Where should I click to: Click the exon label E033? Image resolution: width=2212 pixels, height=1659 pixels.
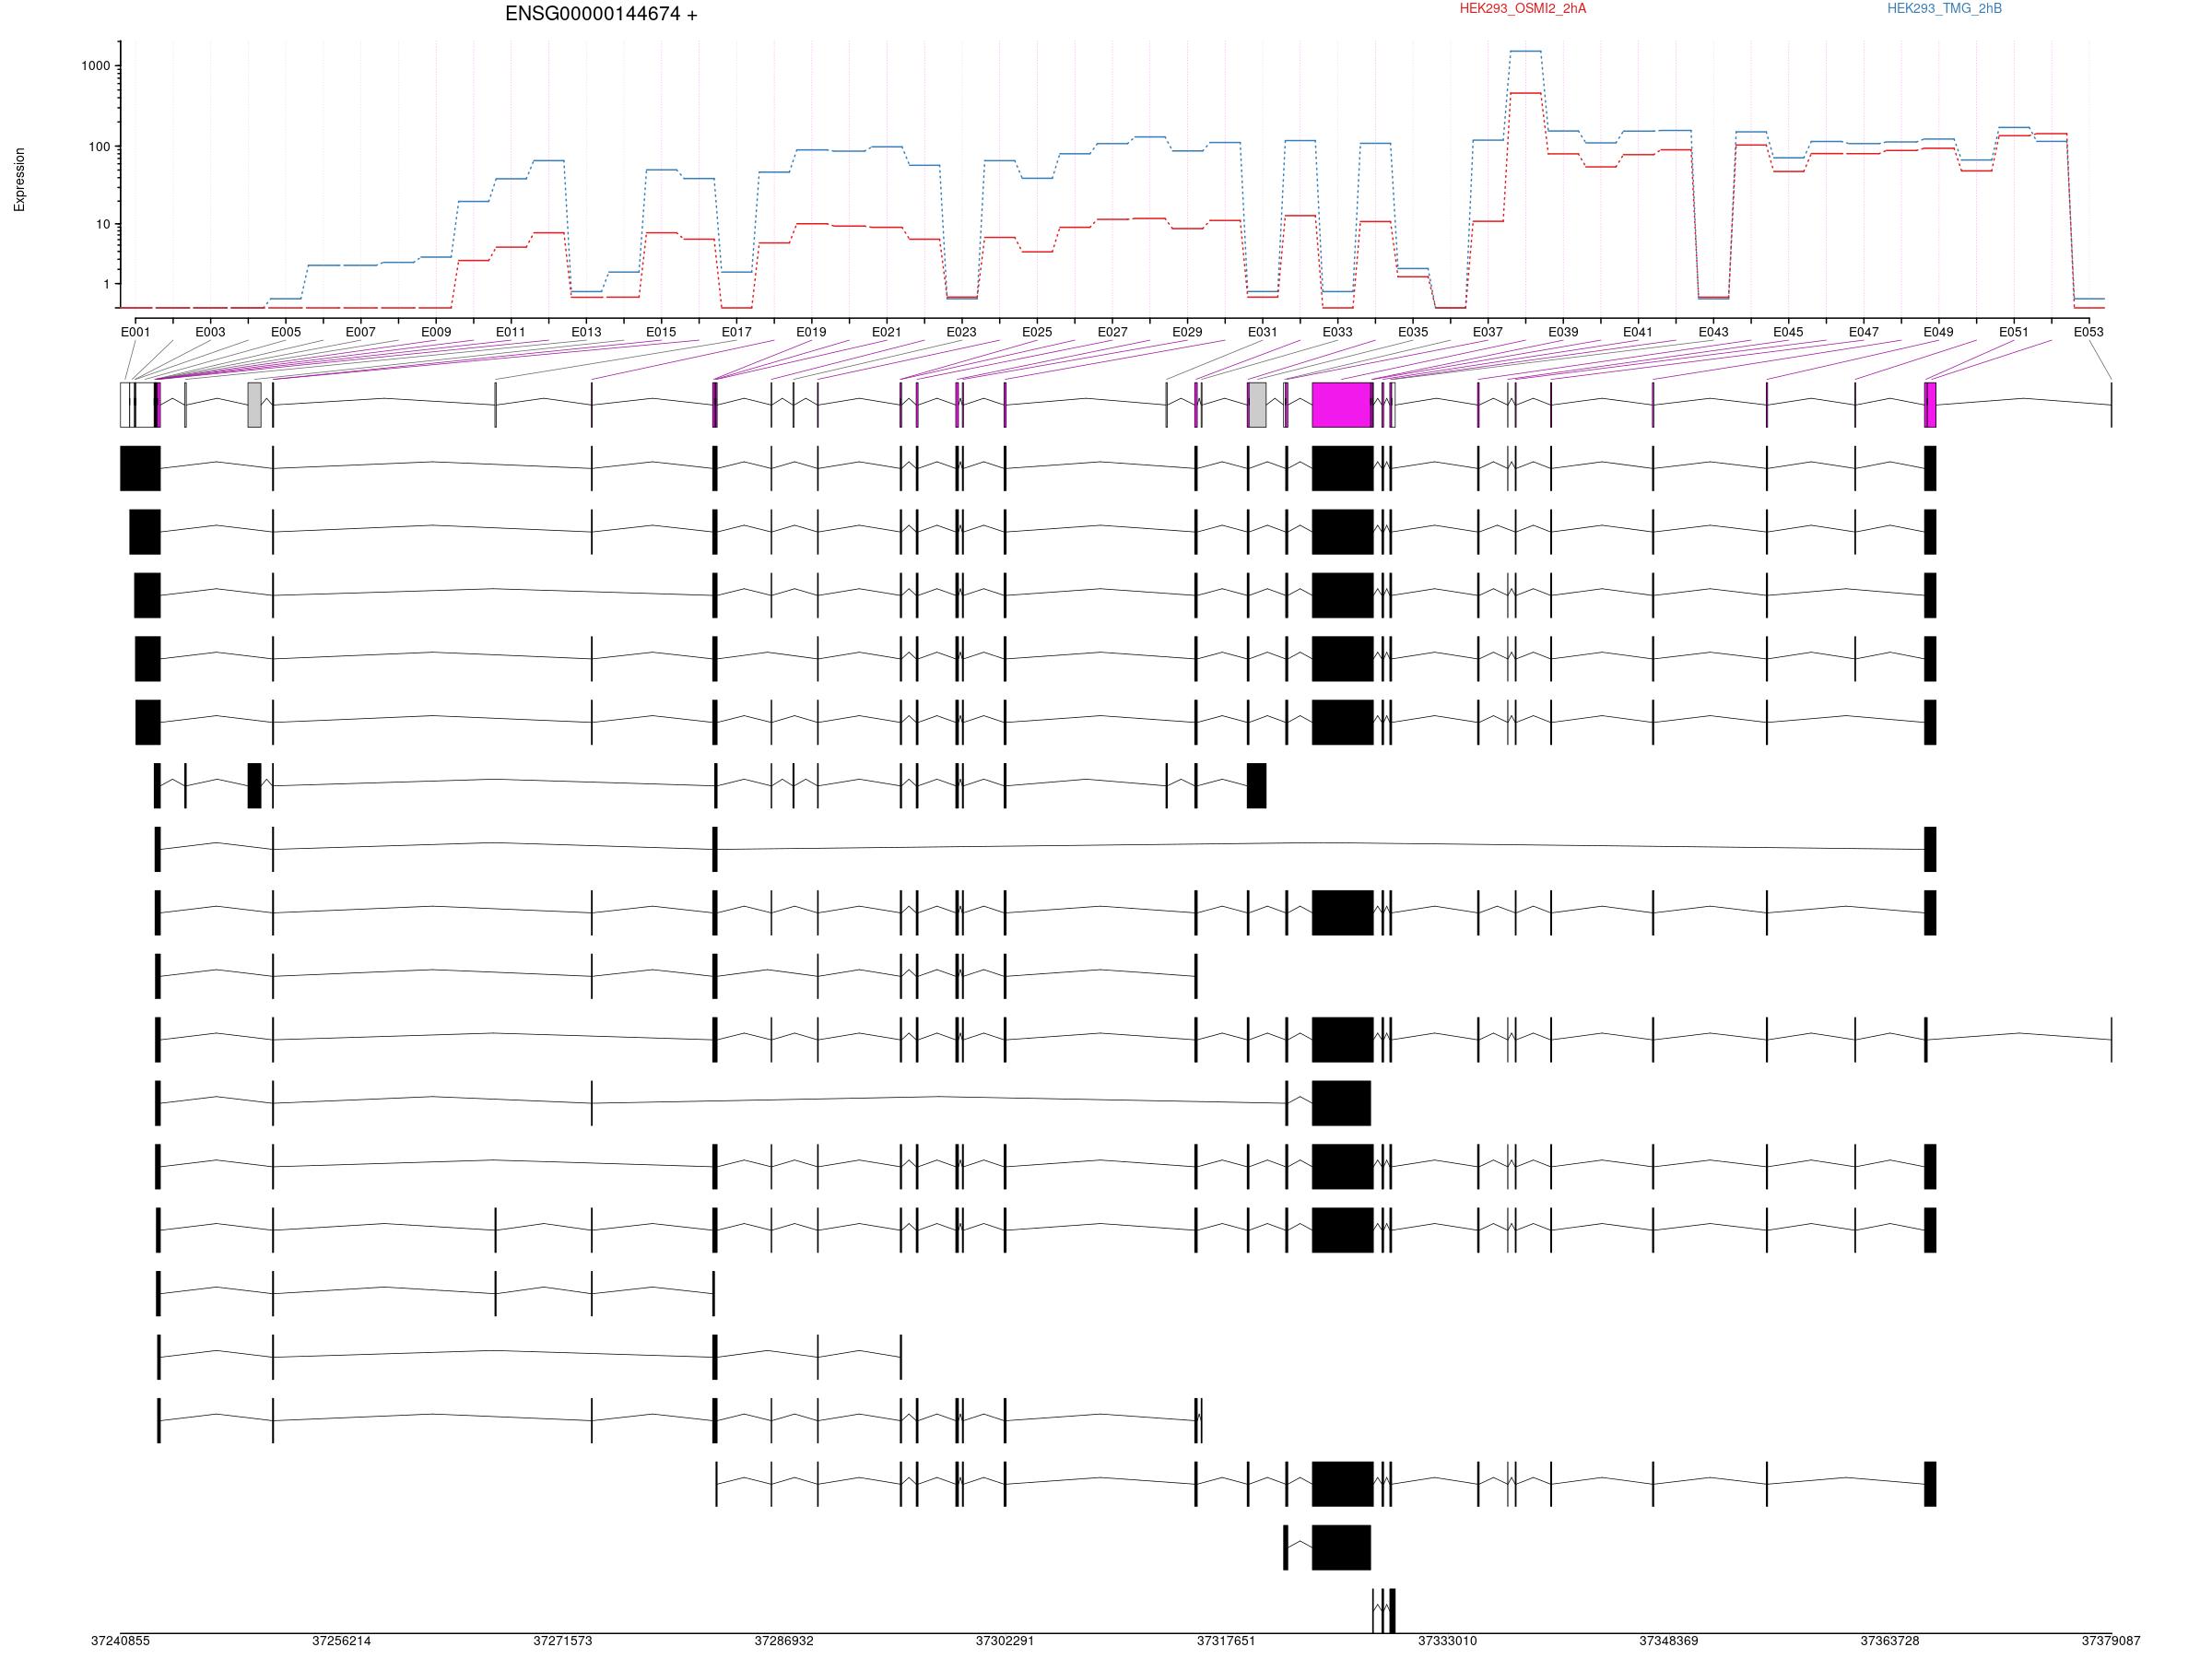(x=1338, y=332)
